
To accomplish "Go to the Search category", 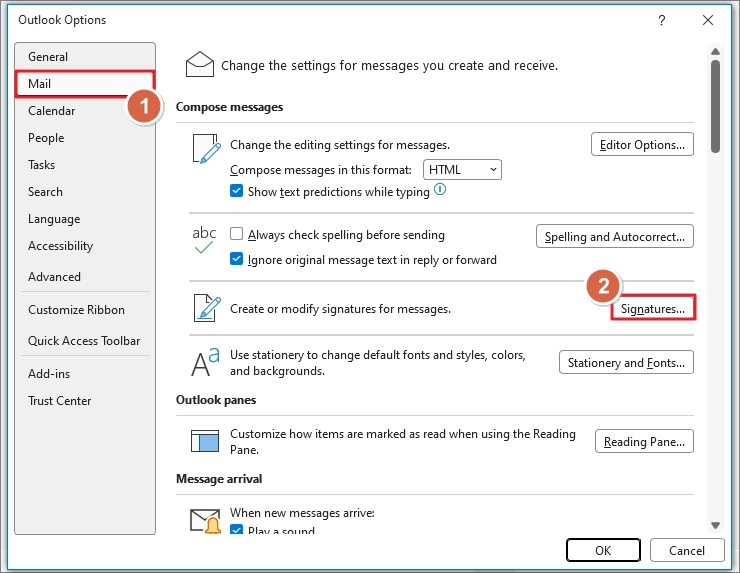I will (x=85, y=192).
